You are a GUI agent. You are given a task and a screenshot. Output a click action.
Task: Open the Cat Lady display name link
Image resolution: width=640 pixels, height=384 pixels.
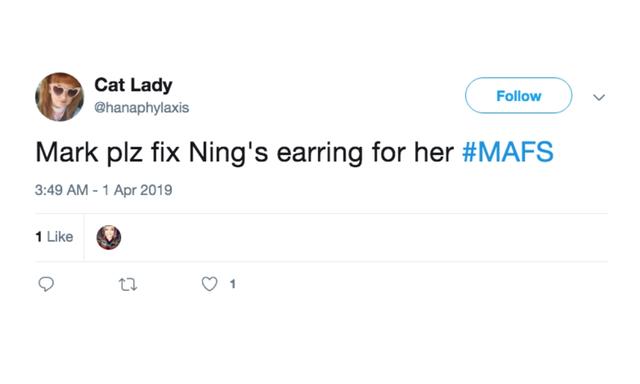pos(133,85)
